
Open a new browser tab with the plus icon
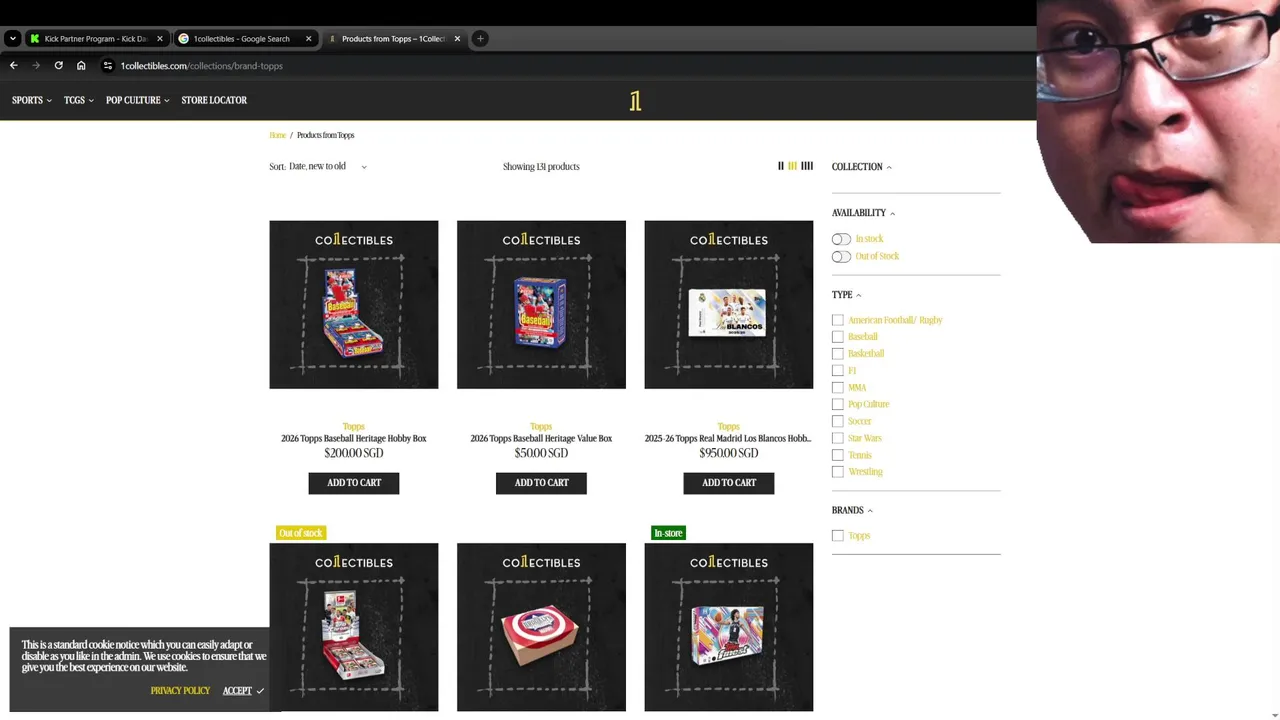pos(480,39)
